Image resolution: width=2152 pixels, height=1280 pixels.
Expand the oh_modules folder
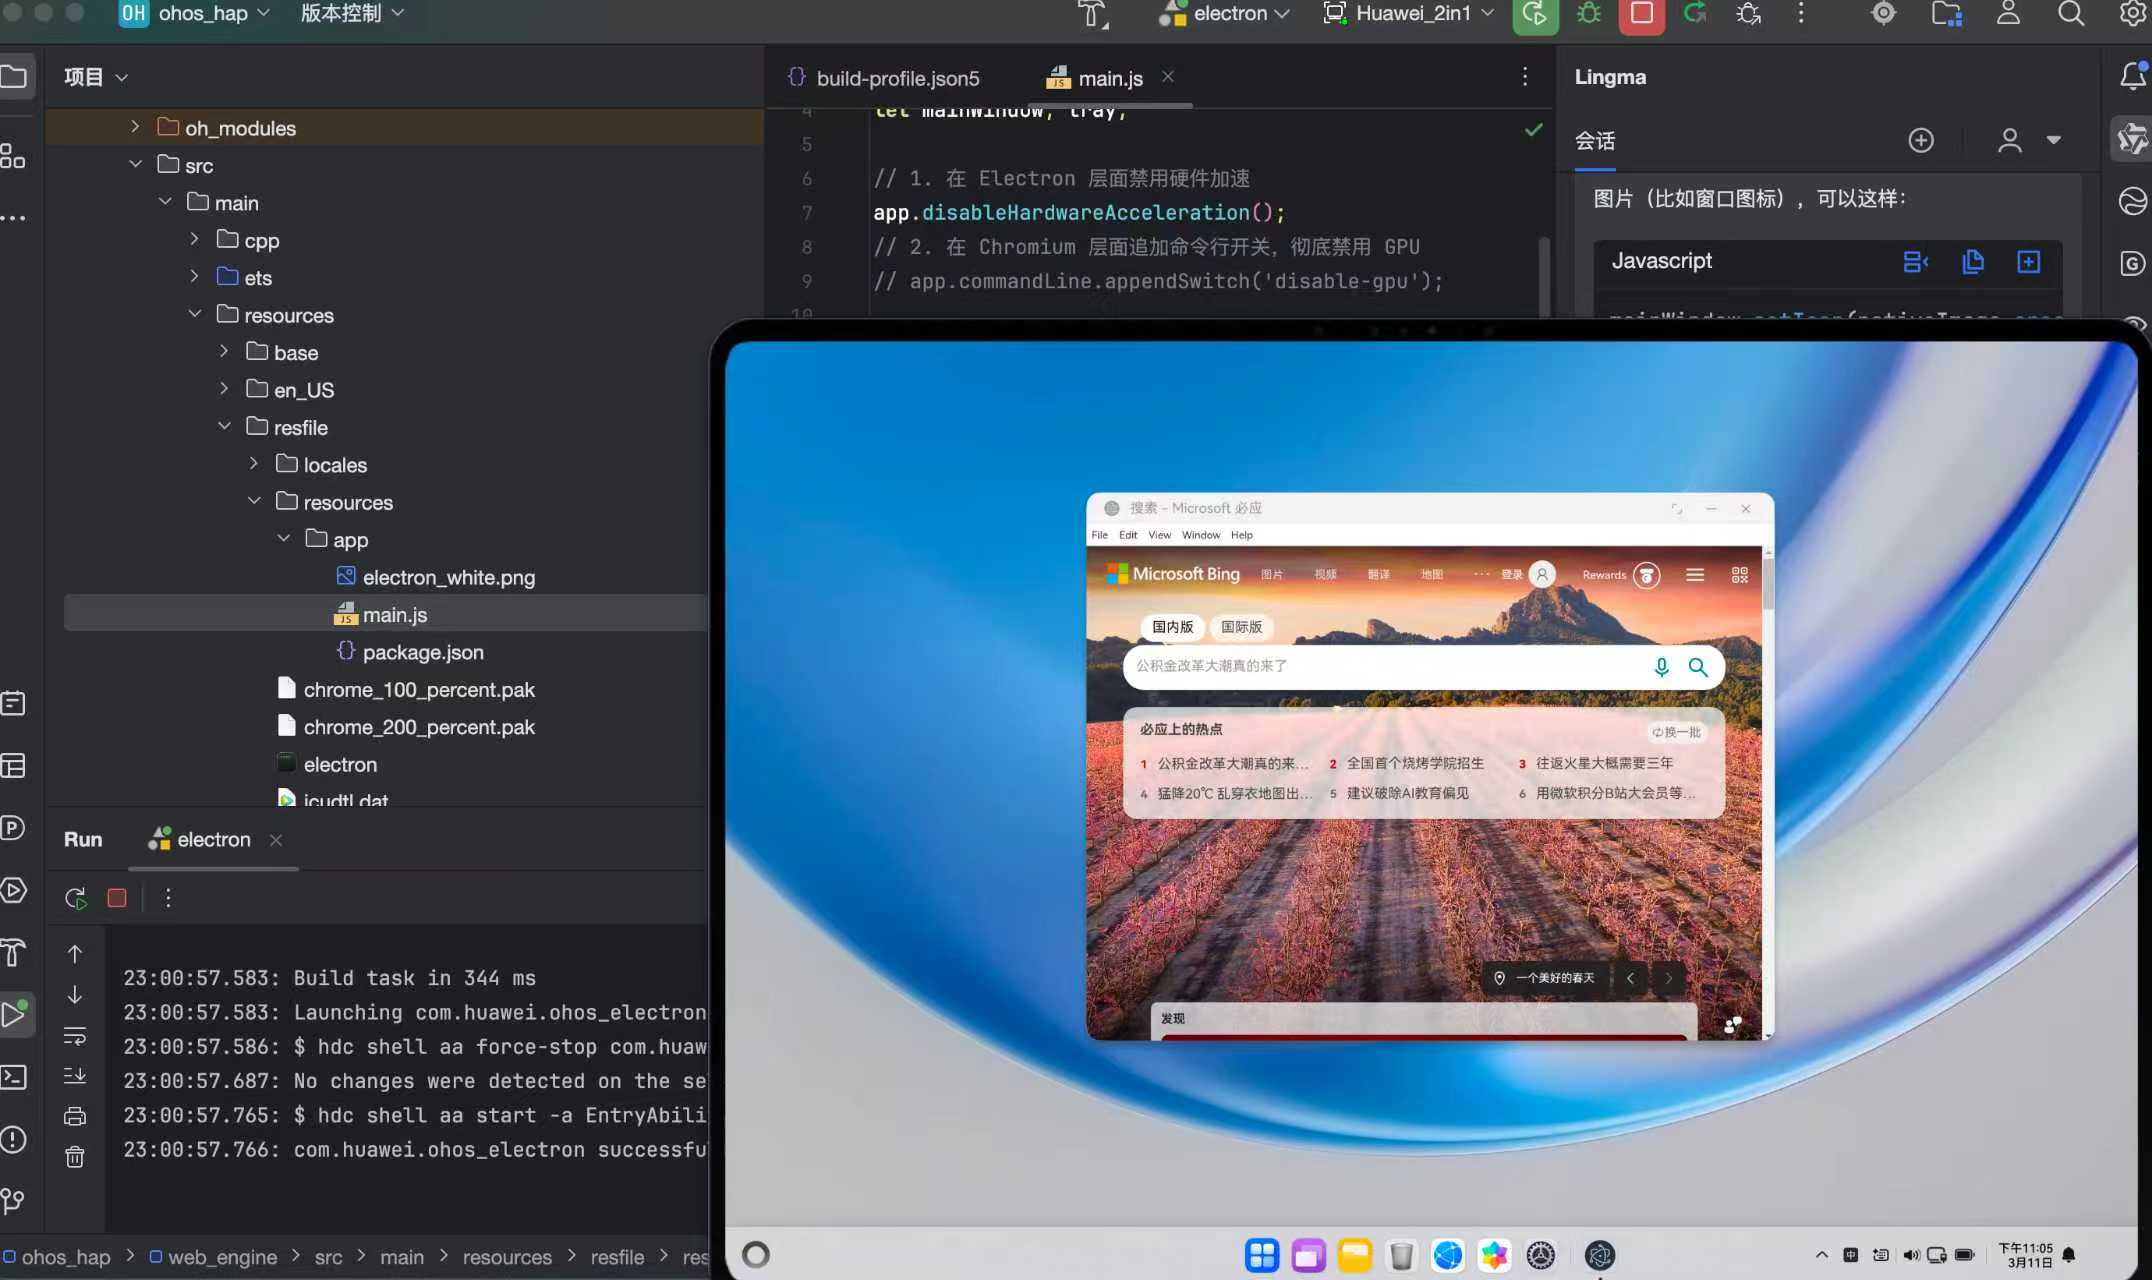(x=135, y=127)
